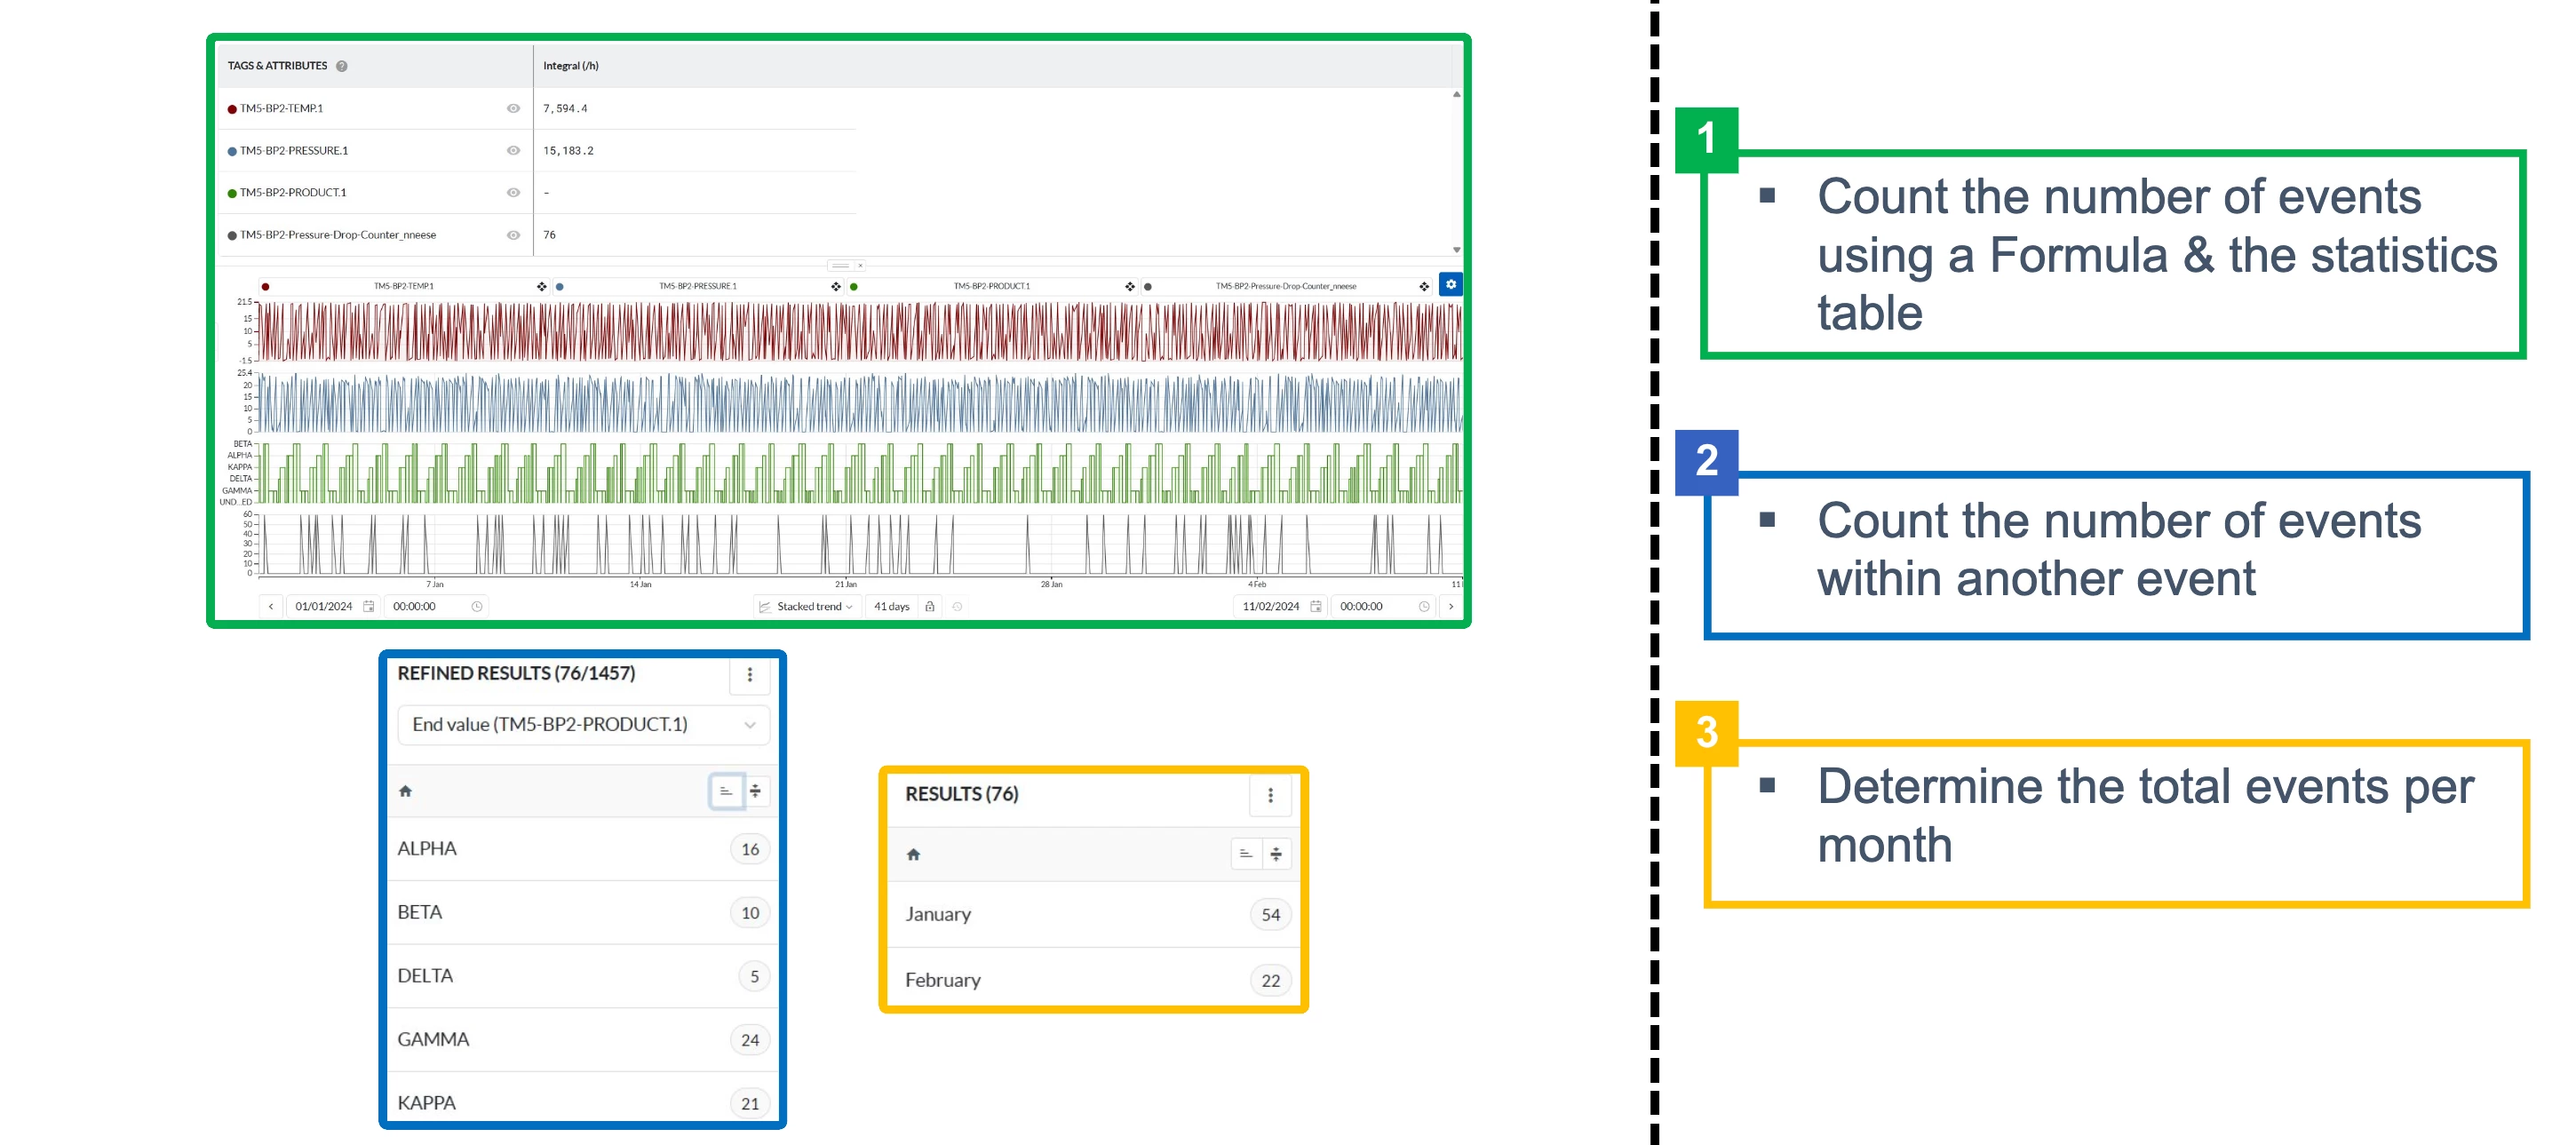Grab the panel resize handle above chart
The width and height of the screenshot is (2576, 1145).
point(840,266)
